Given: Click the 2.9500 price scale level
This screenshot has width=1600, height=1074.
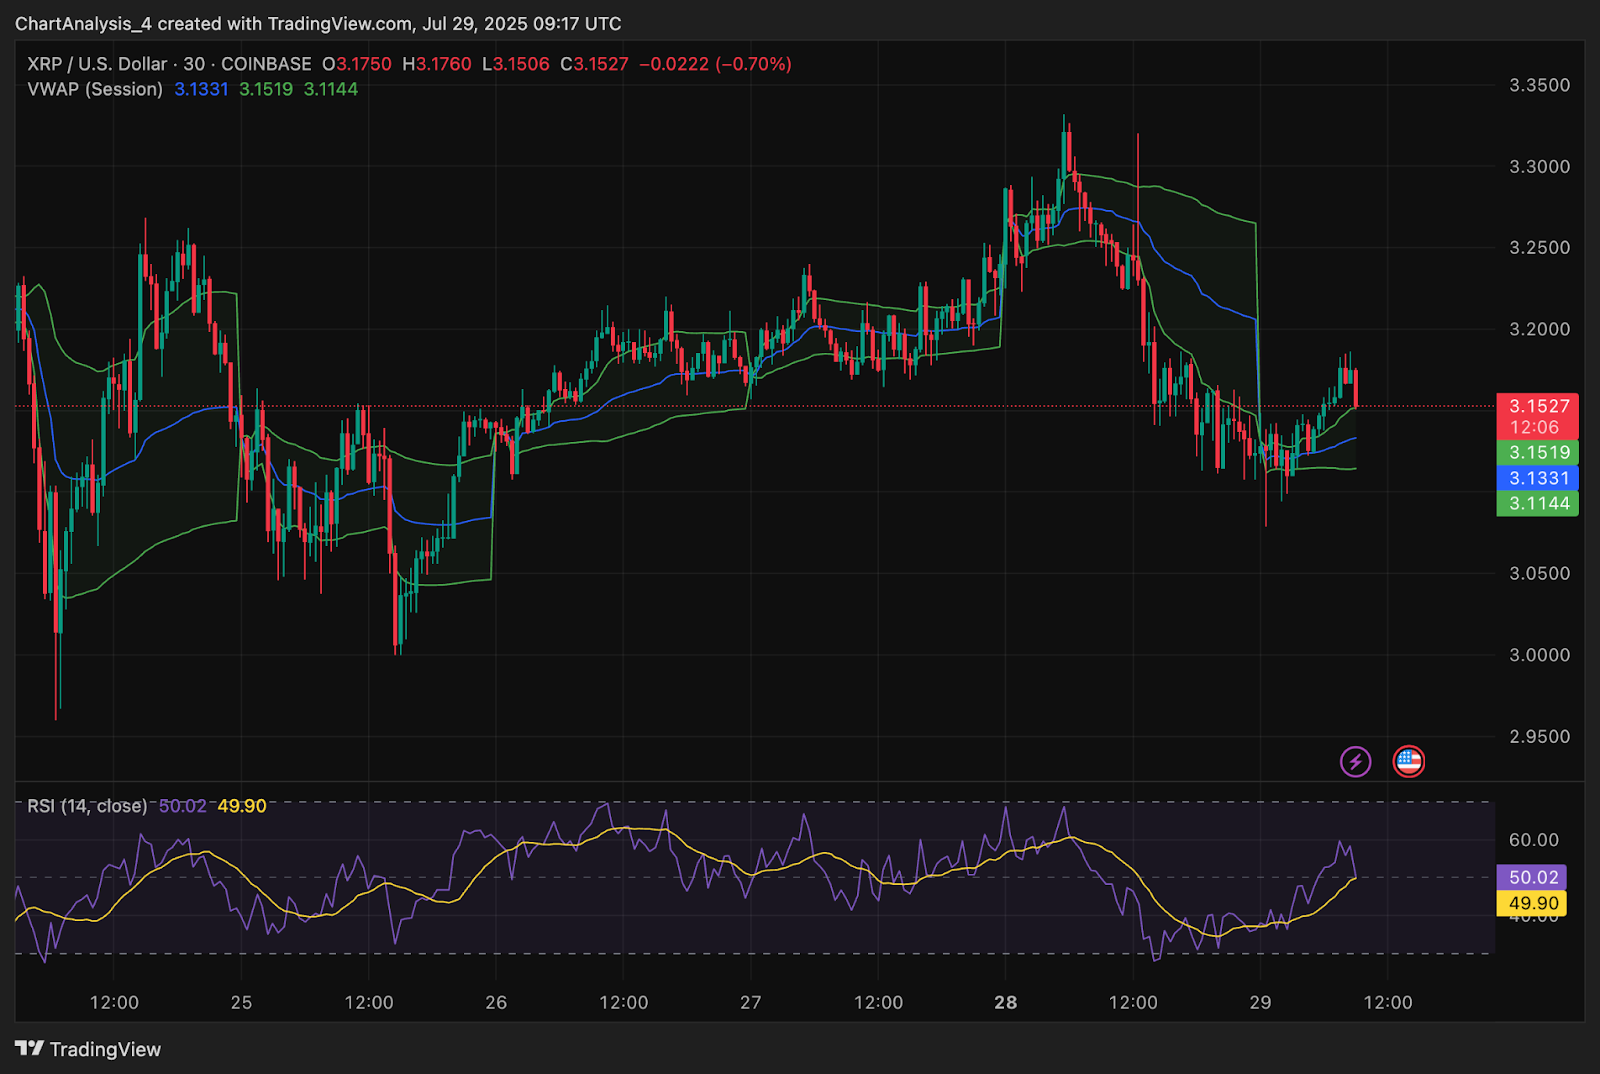Looking at the screenshot, I should pos(1539,736).
